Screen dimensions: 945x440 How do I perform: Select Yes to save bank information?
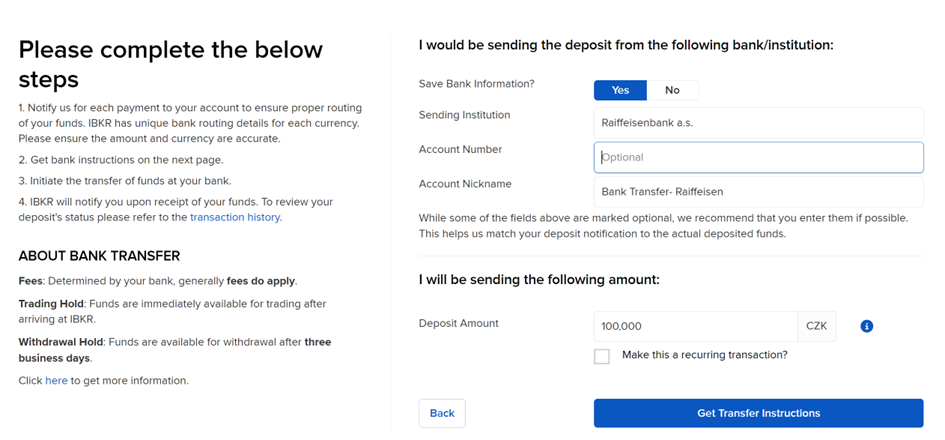pos(620,90)
